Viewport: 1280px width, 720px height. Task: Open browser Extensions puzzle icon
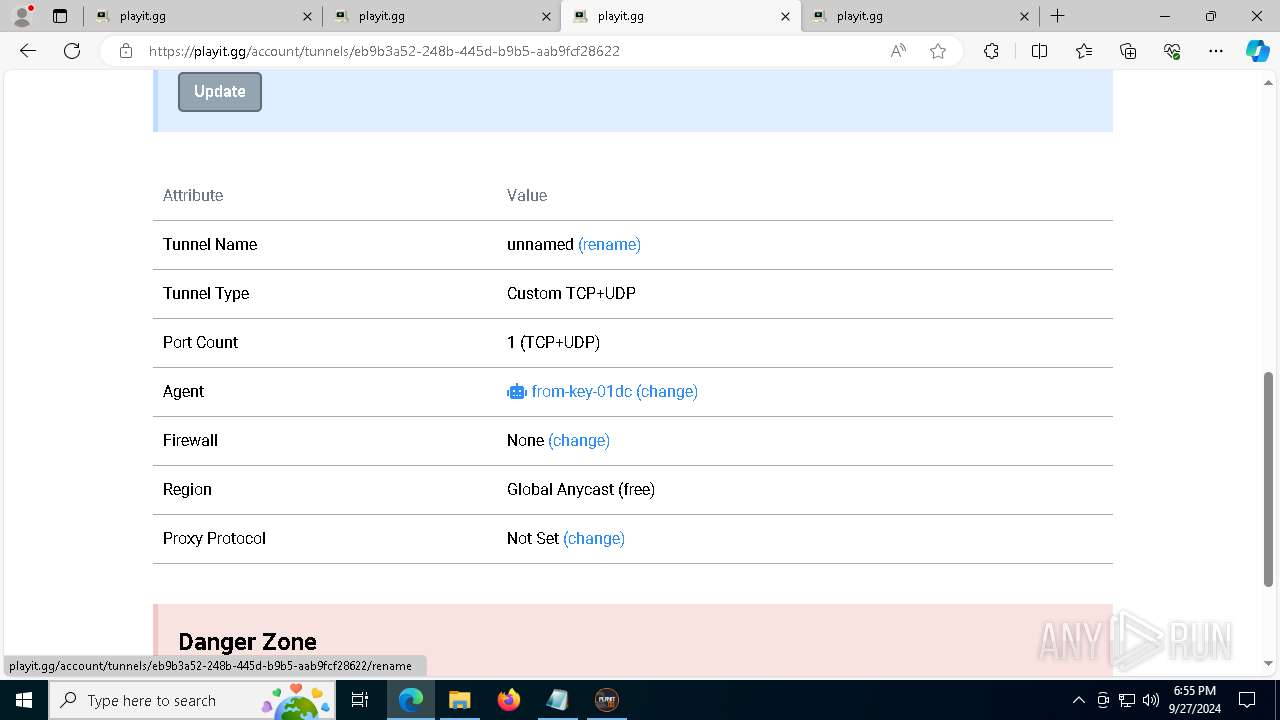pyautogui.click(x=991, y=51)
